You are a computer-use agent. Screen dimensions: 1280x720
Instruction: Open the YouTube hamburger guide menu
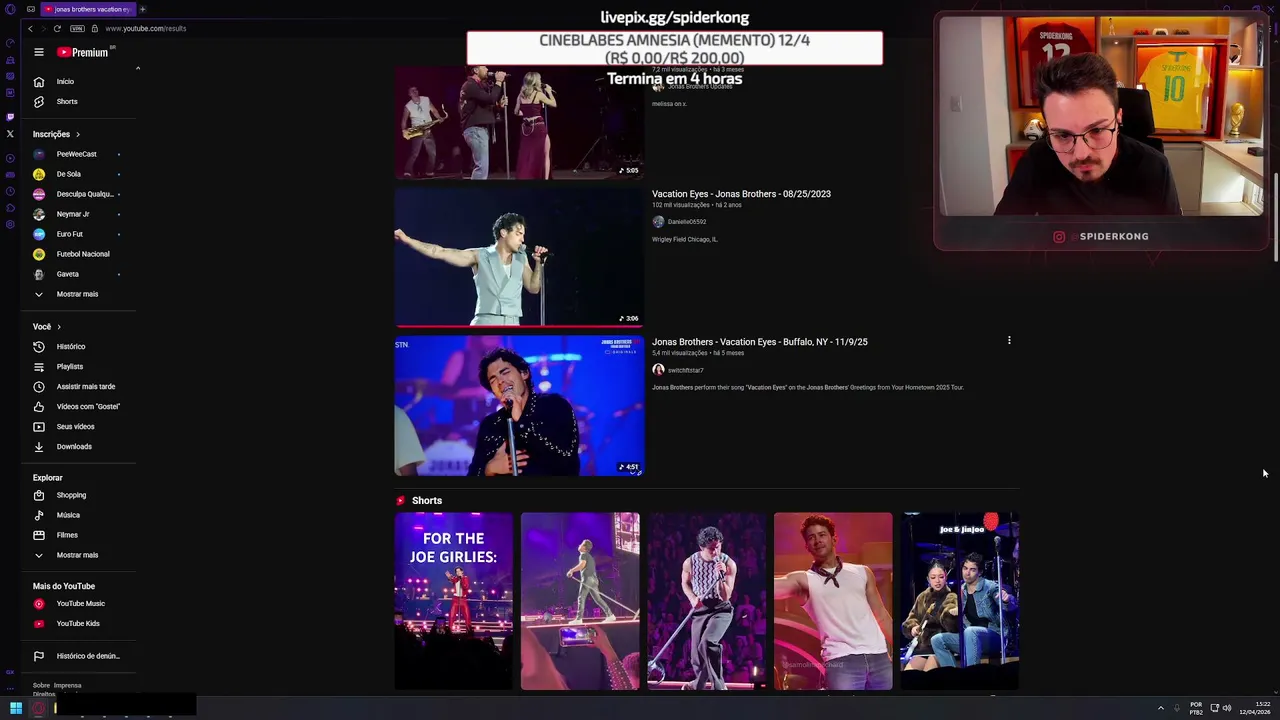[38, 52]
